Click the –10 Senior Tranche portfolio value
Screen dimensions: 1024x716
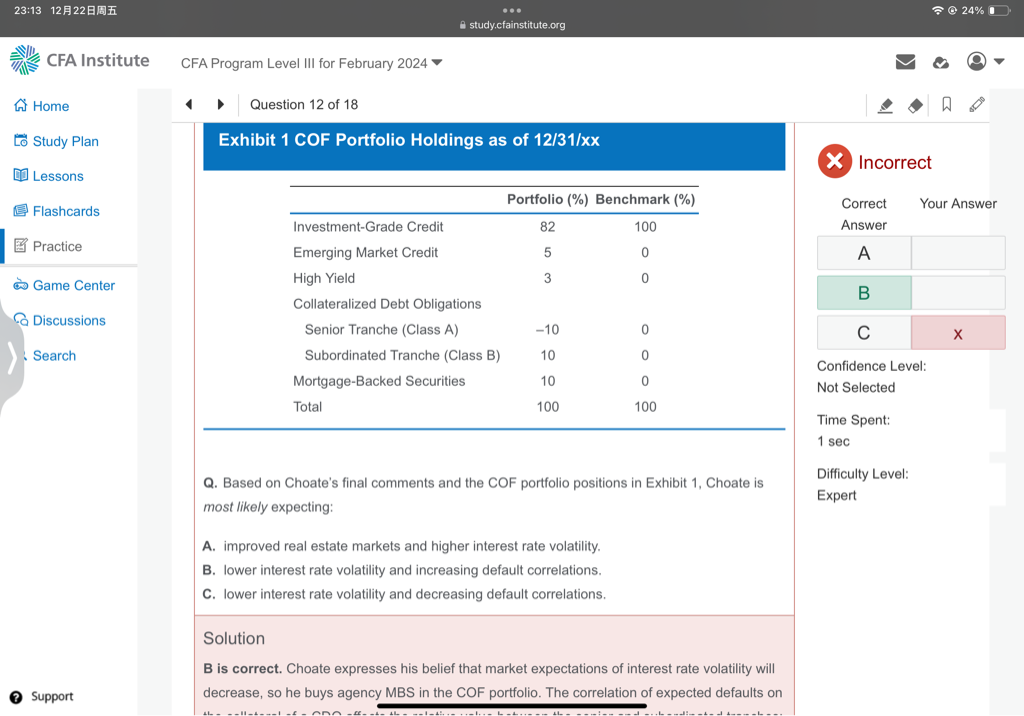[x=547, y=330]
